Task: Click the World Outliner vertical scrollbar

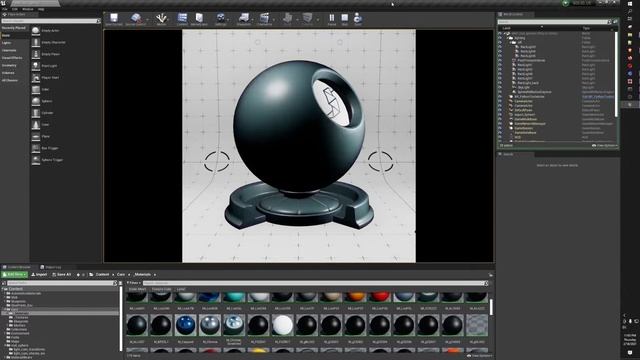Action: (616, 73)
